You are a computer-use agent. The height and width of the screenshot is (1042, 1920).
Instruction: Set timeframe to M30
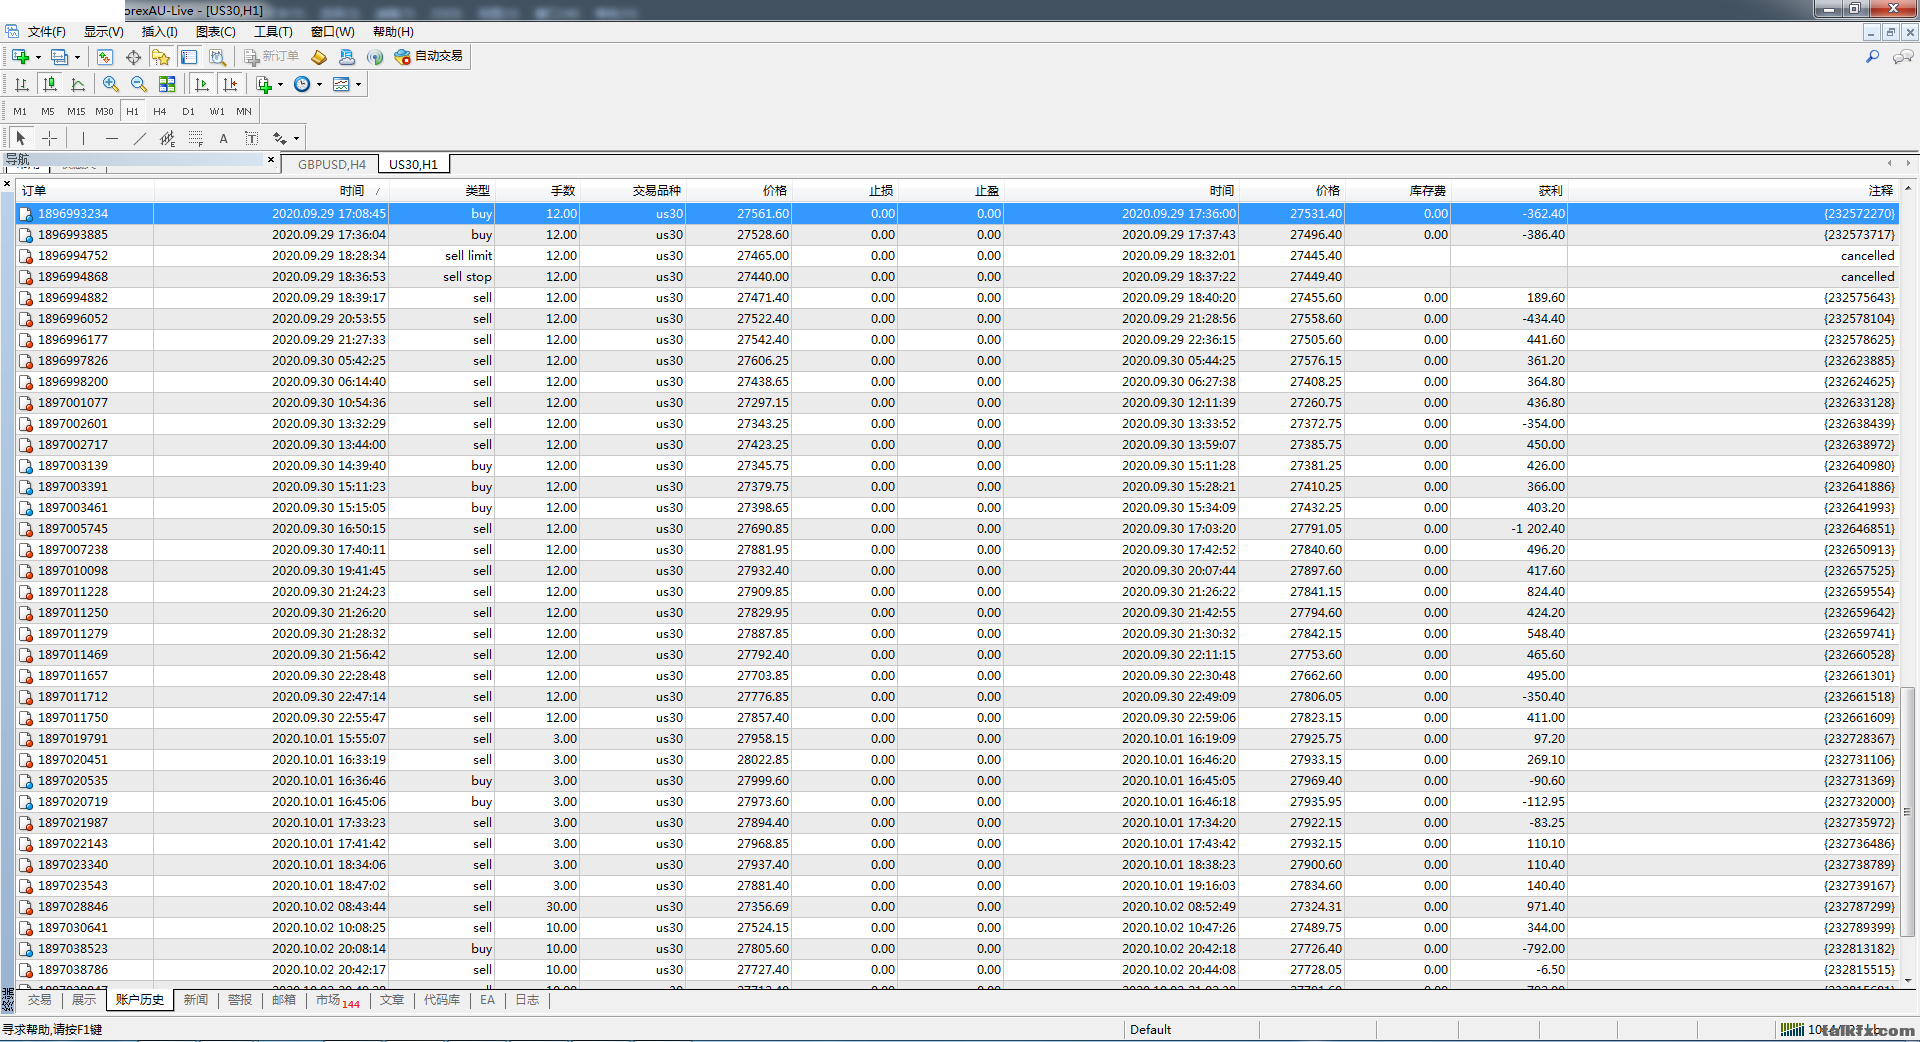(x=104, y=111)
